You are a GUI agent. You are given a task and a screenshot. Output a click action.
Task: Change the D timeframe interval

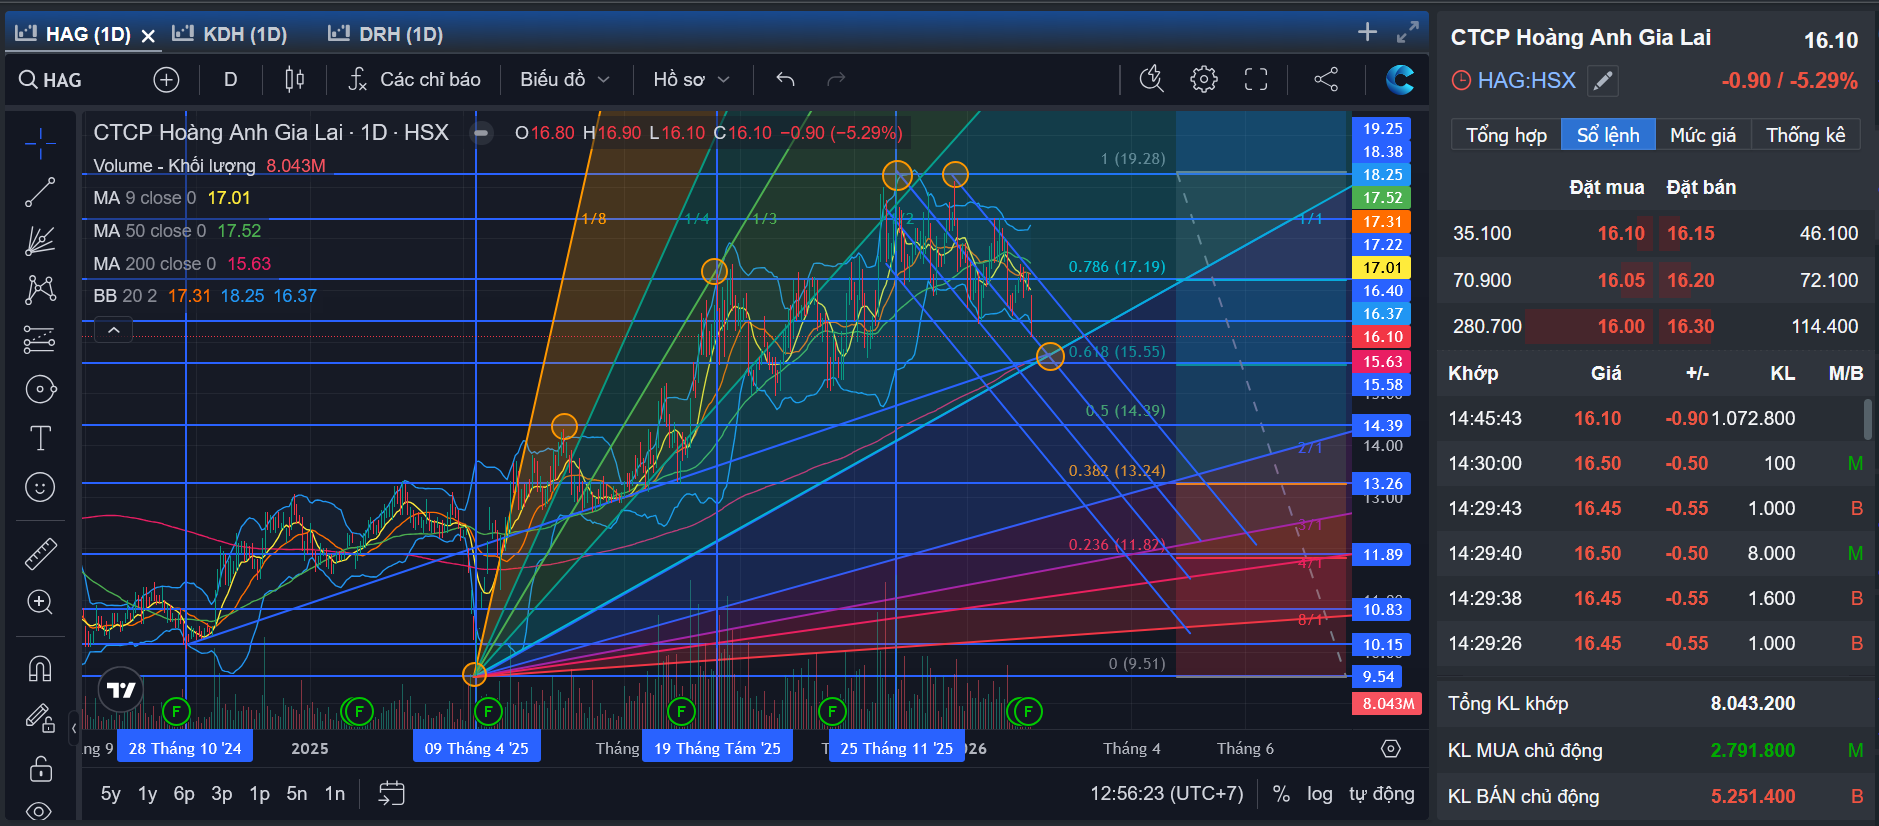(231, 79)
